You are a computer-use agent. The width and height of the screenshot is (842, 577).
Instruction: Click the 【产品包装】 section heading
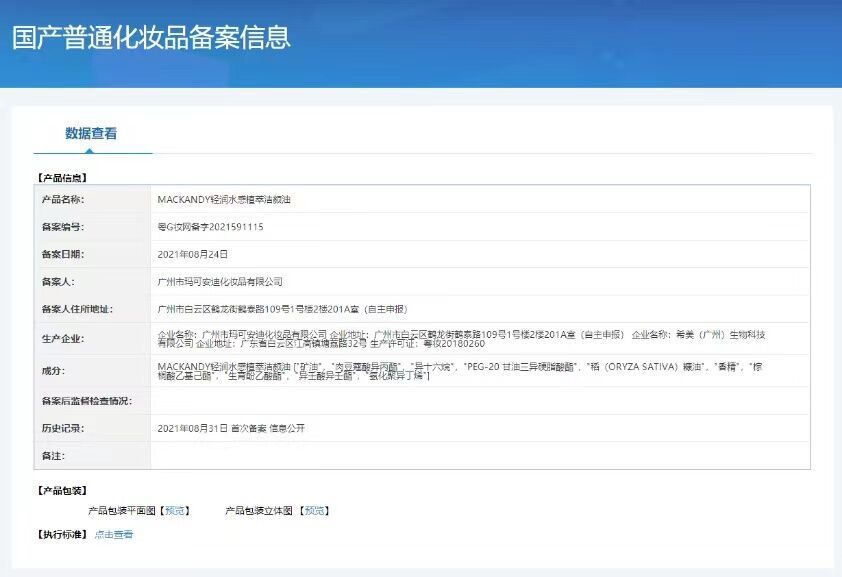click(62, 491)
